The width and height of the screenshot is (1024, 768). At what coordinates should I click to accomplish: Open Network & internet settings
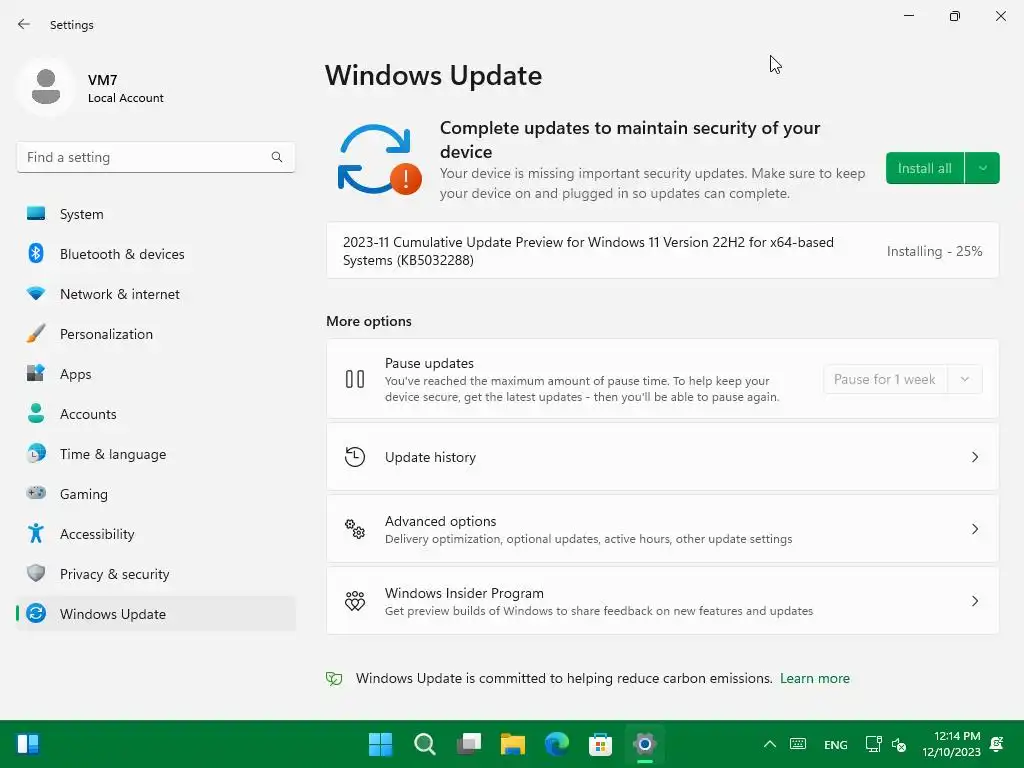[x=156, y=293]
